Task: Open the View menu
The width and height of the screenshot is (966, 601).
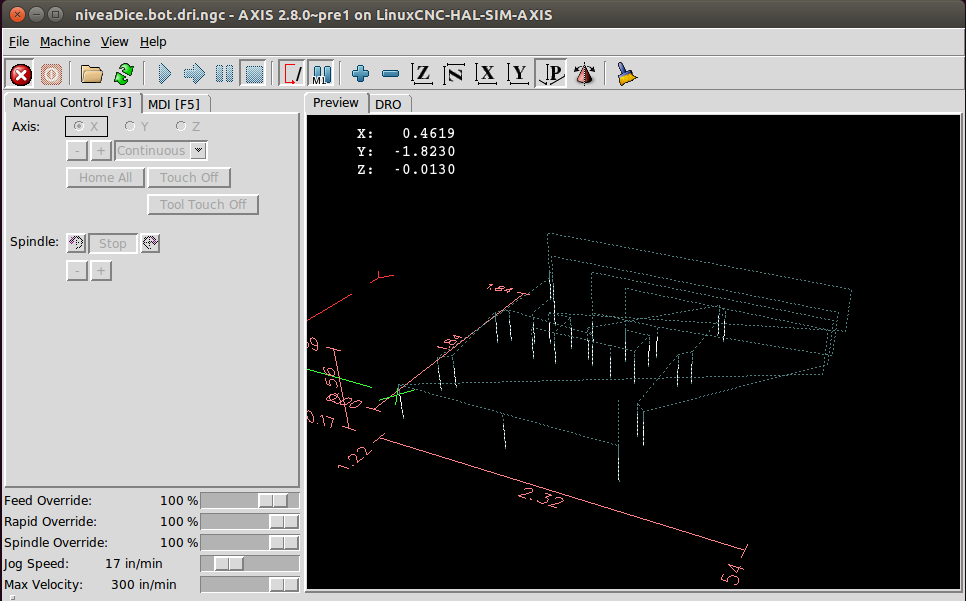Action: coord(115,42)
